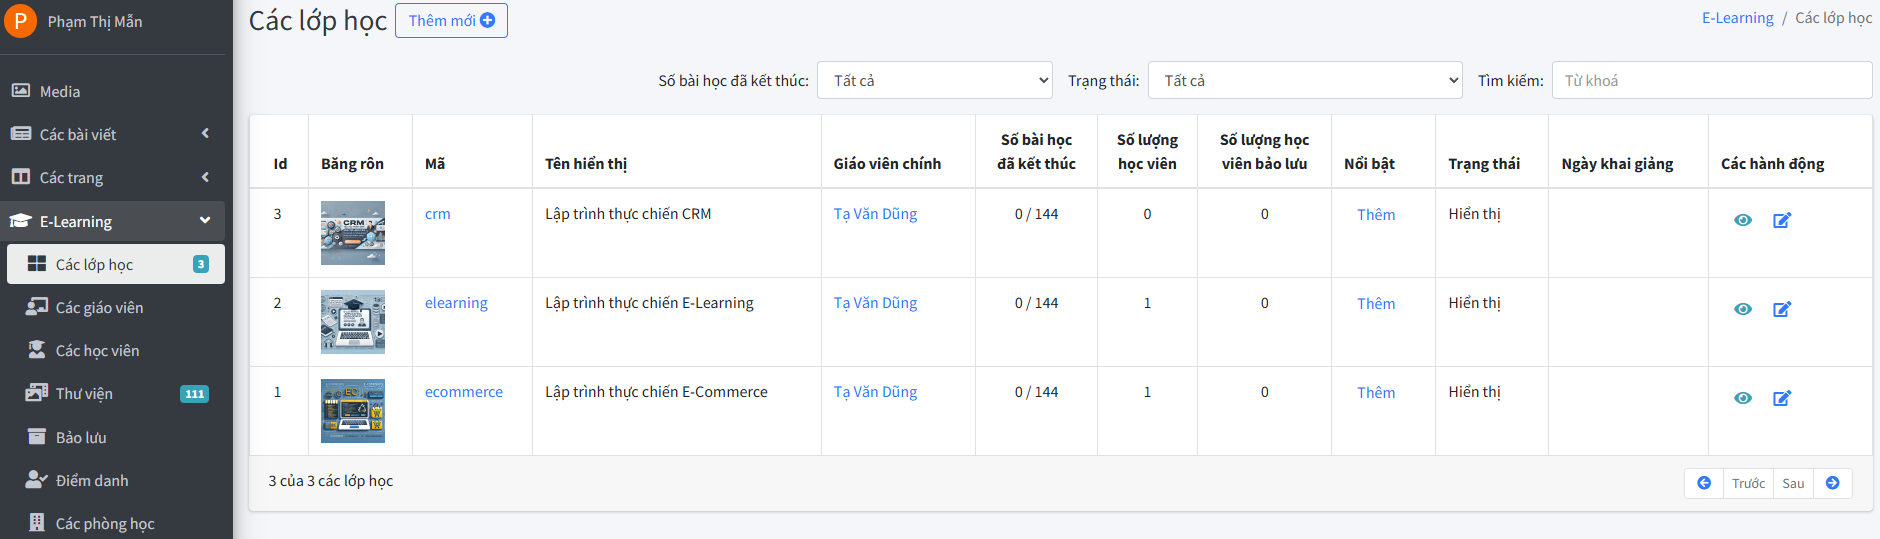The height and width of the screenshot is (539, 1880).
Task: Open Điểm danh attendance page
Action: pos(92,481)
